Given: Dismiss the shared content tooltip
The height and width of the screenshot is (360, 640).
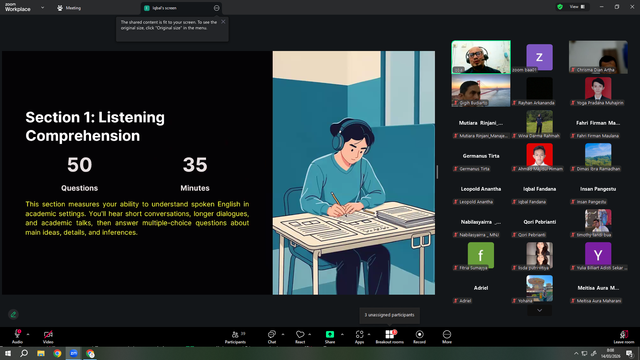Looking at the screenshot, I should coord(223,22).
